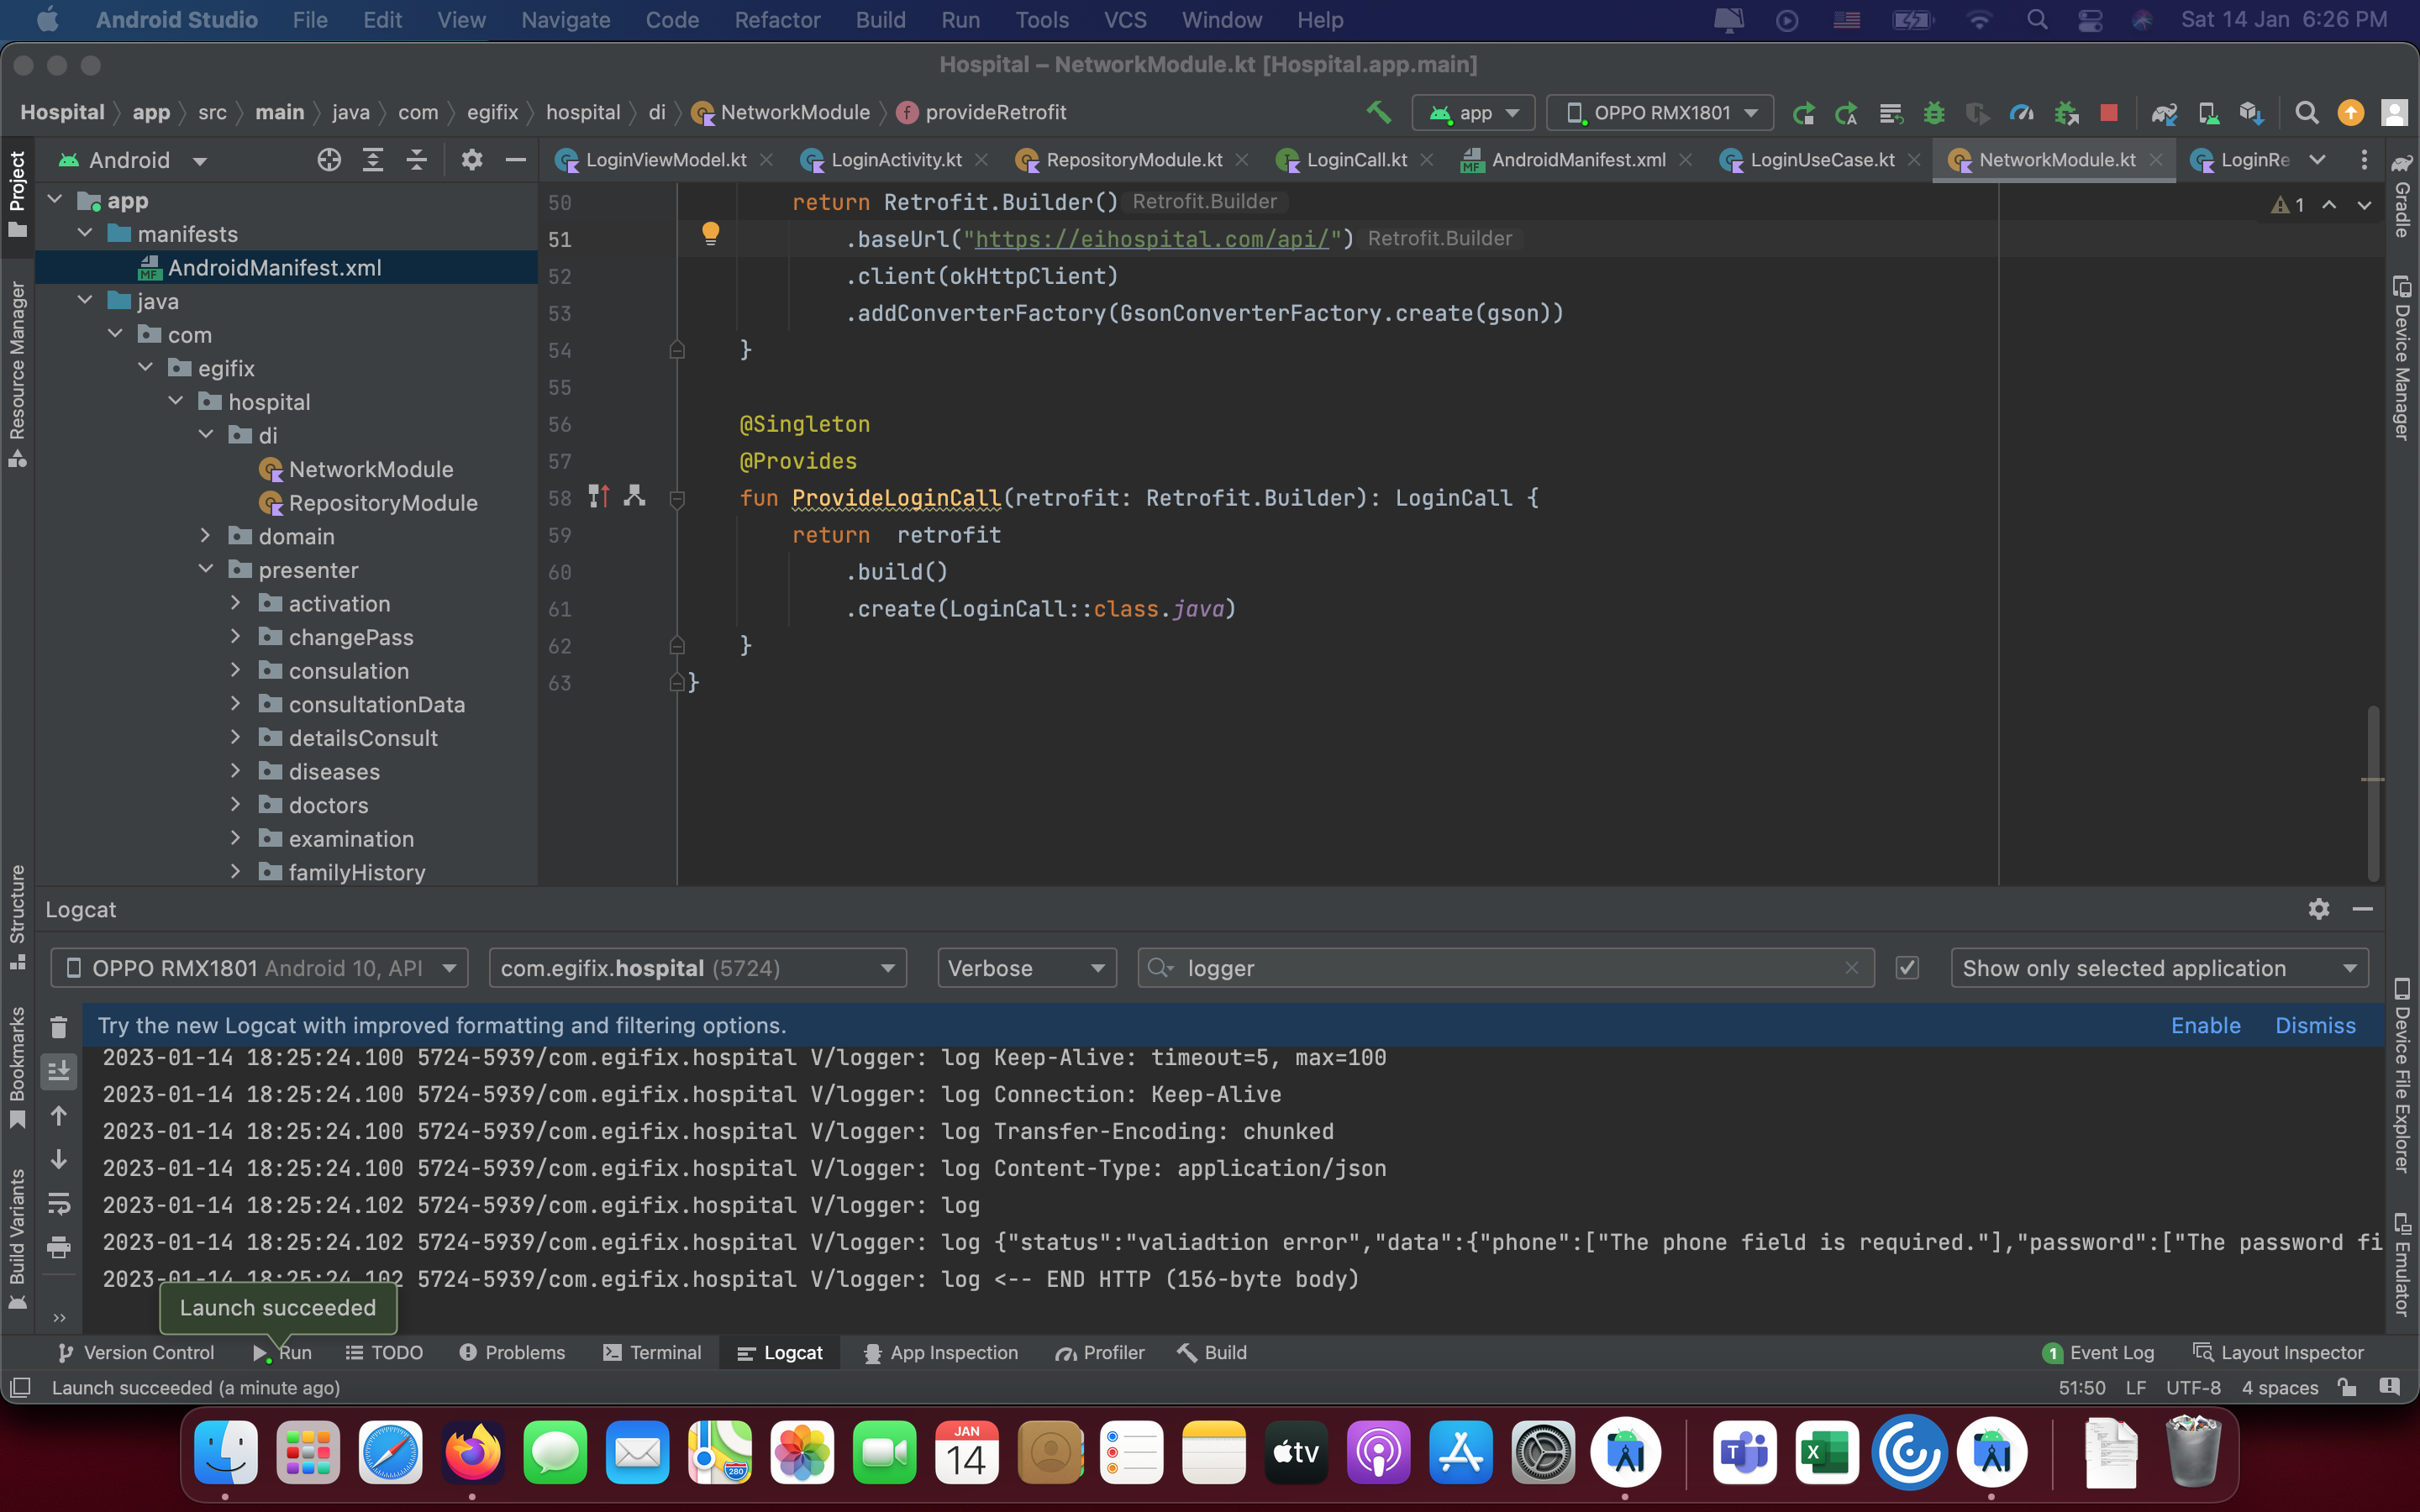Open the Verbose log level dropdown

[1026, 968]
